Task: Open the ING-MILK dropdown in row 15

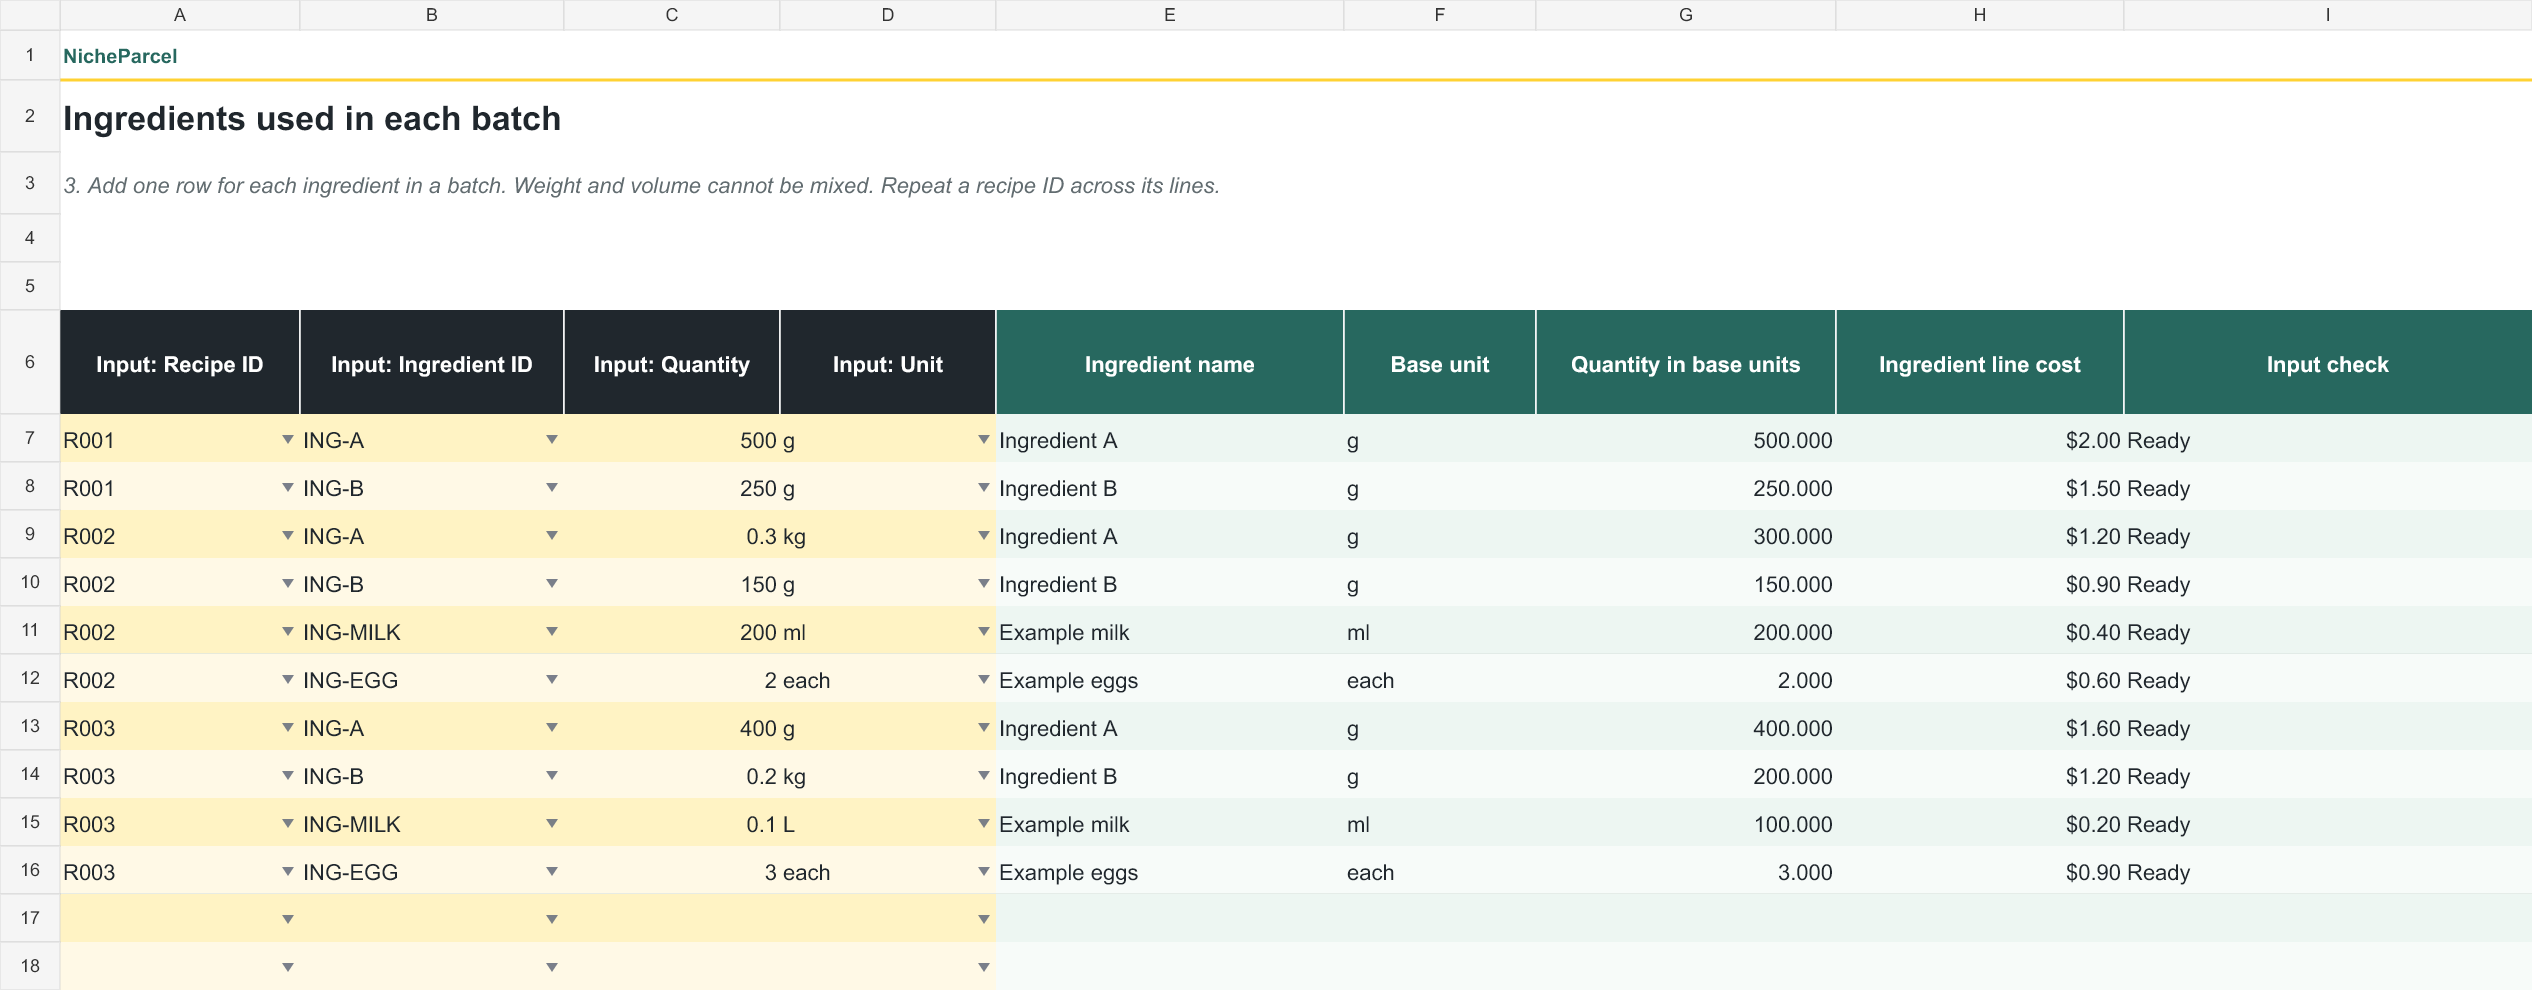Action: (551, 824)
